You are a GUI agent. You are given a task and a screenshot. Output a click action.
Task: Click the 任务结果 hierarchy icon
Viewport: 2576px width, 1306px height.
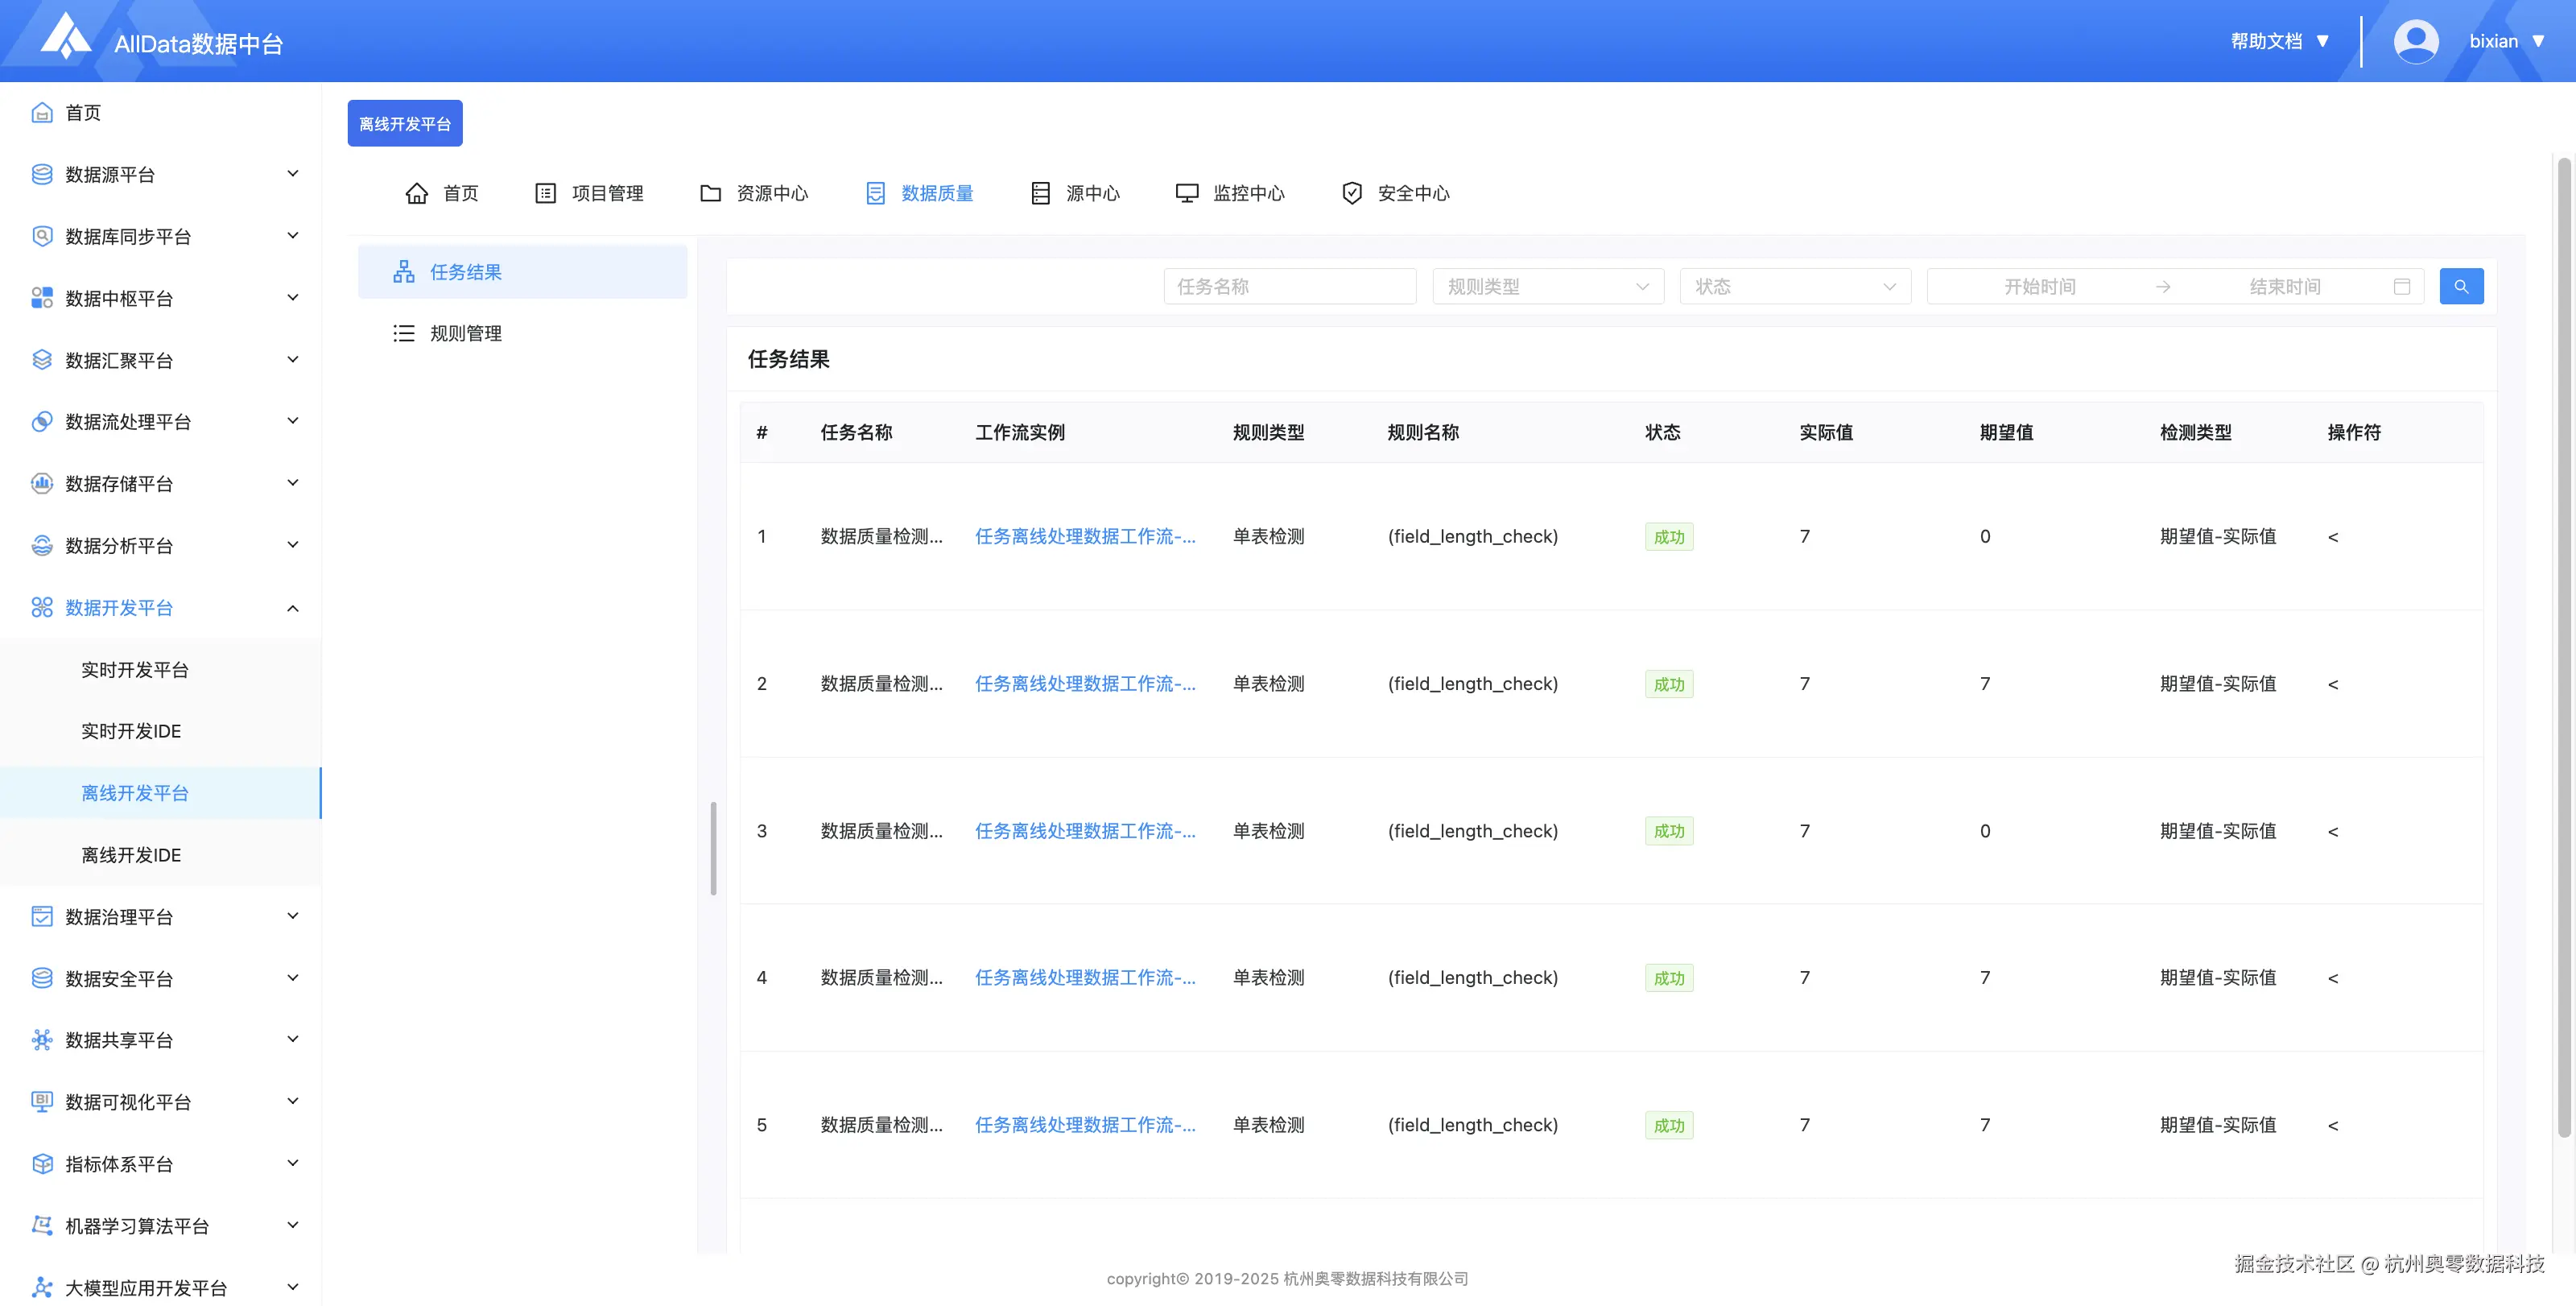point(404,272)
